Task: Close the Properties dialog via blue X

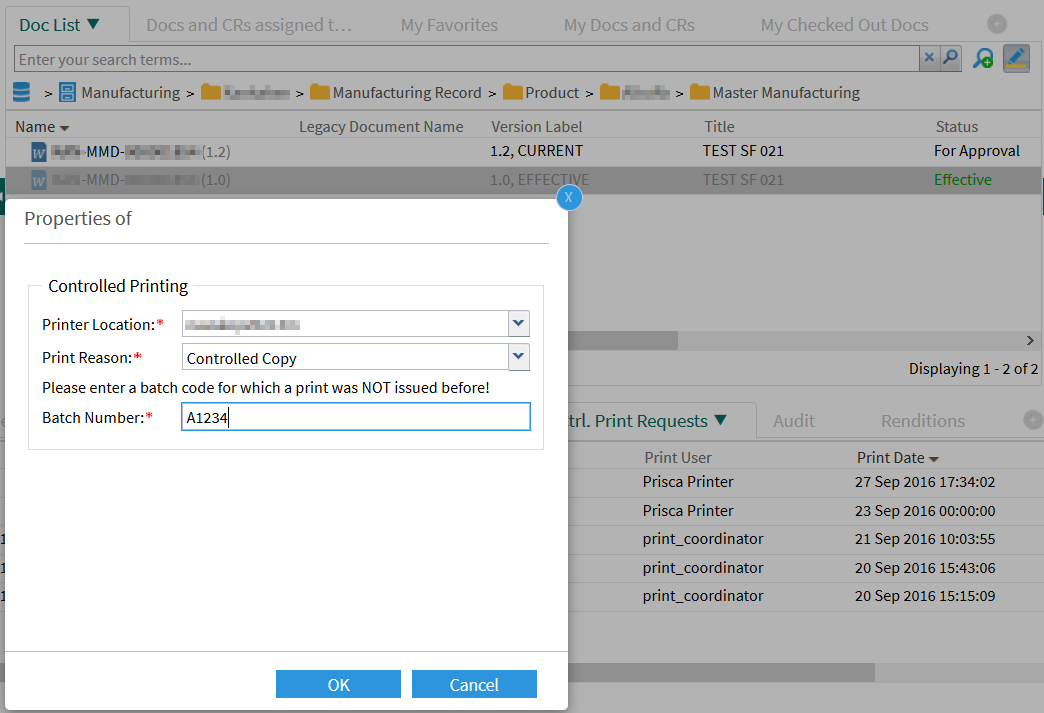Action: [x=569, y=197]
